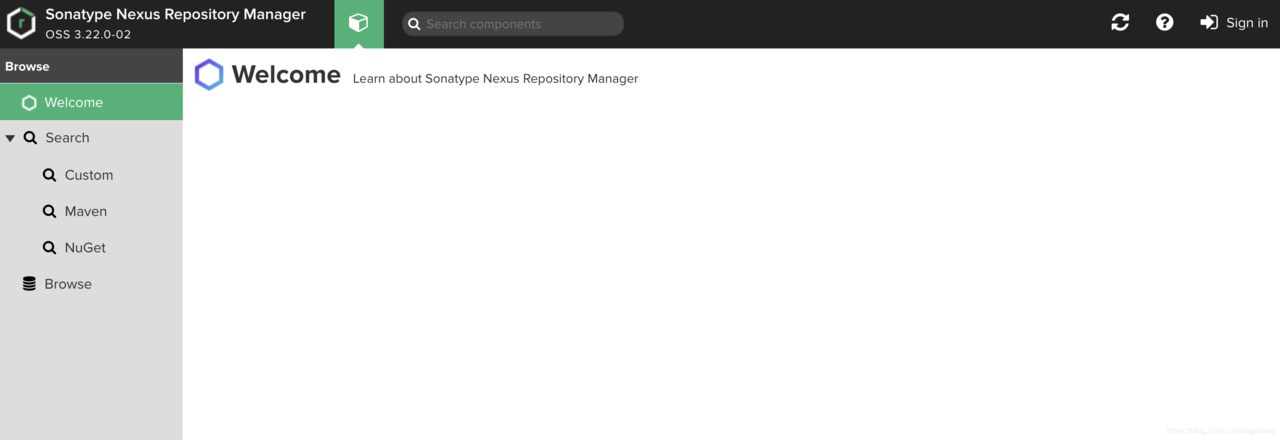
Task: Click the magnifier icon beside Custom
Action: click(49, 175)
